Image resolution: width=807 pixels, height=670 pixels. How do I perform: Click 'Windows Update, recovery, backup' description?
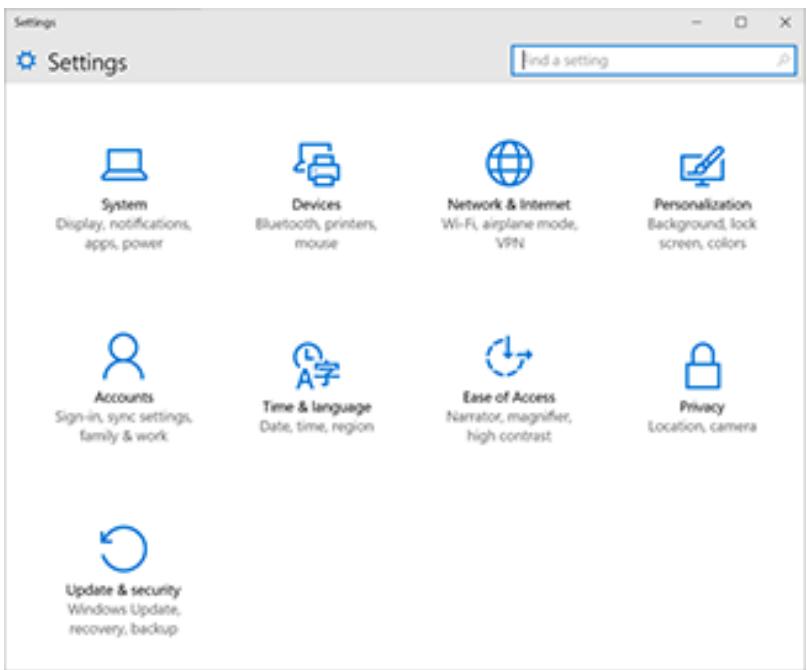(x=124, y=619)
